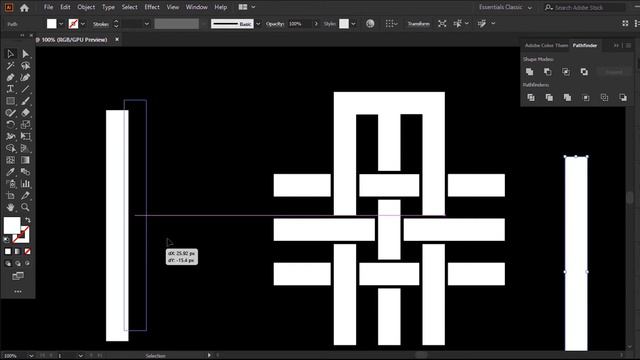Open Edit Toolbar three-dots menu
Screen dimensions: 640x360
(18, 291)
